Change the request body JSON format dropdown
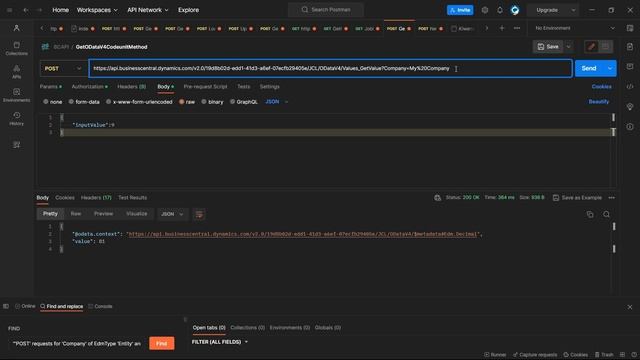 [277, 102]
